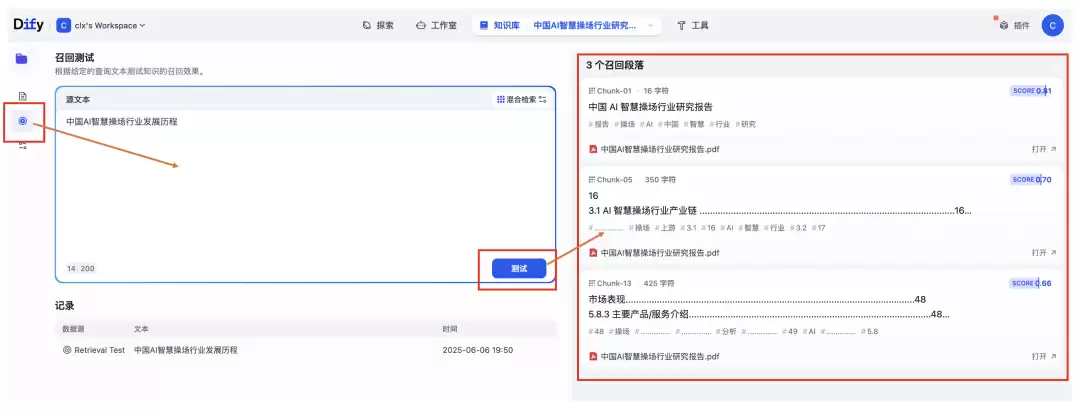Open the 工具 tab

[693, 25]
